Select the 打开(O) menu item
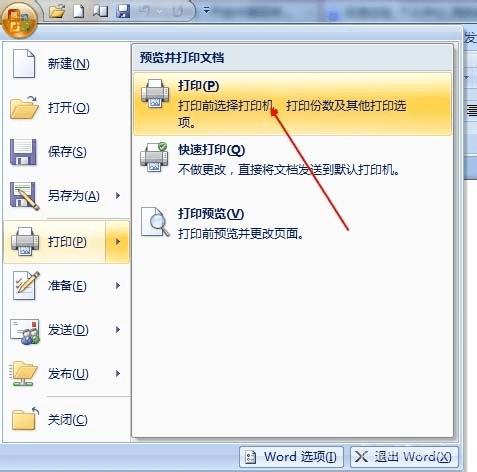477x472 pixels. pos(67,108)
